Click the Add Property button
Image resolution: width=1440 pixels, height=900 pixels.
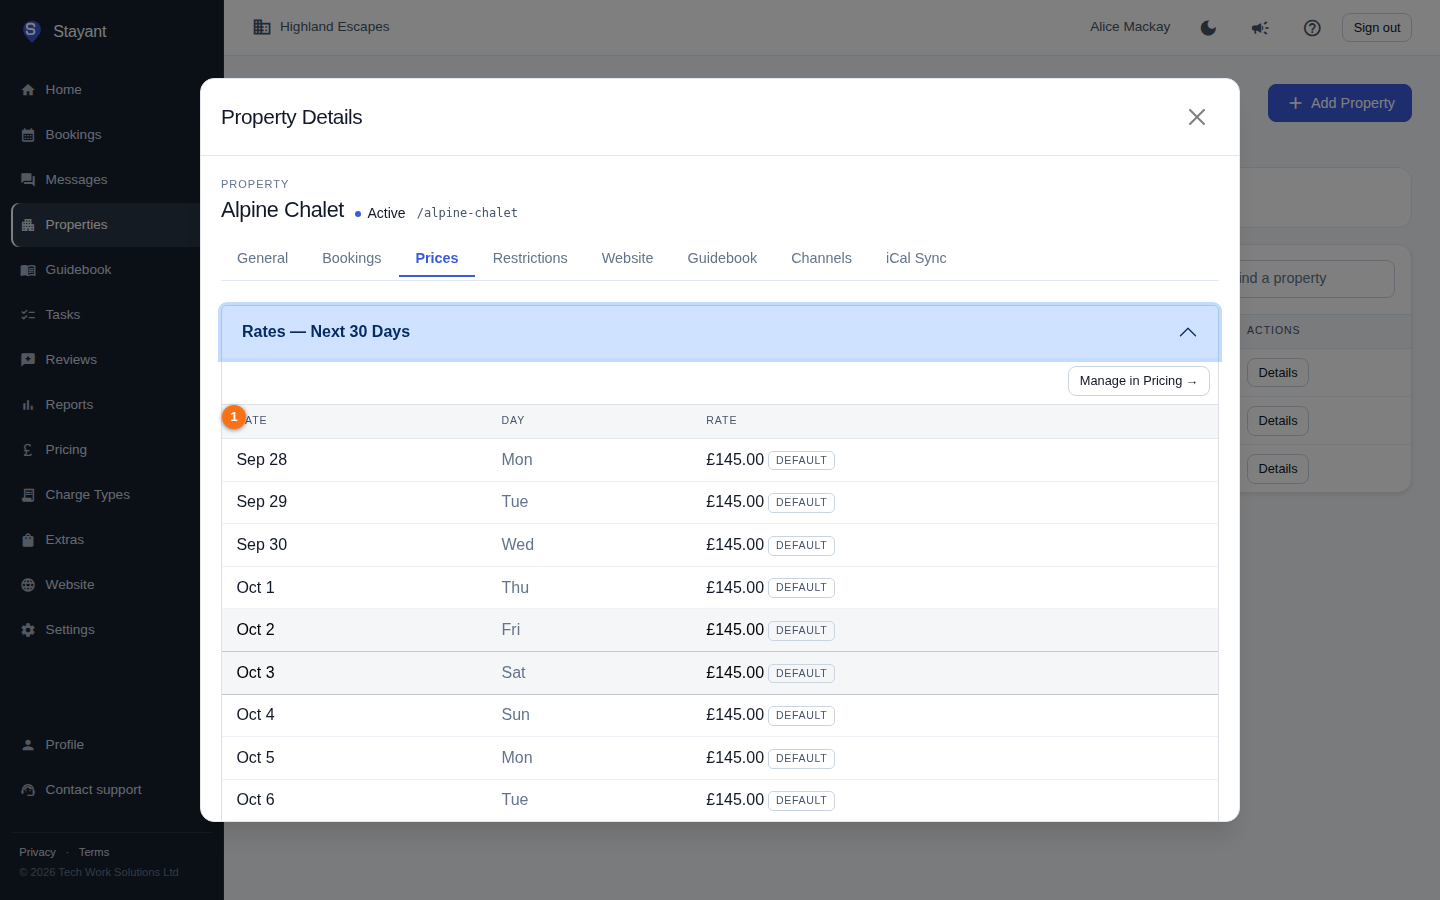tap(1340, 103)
